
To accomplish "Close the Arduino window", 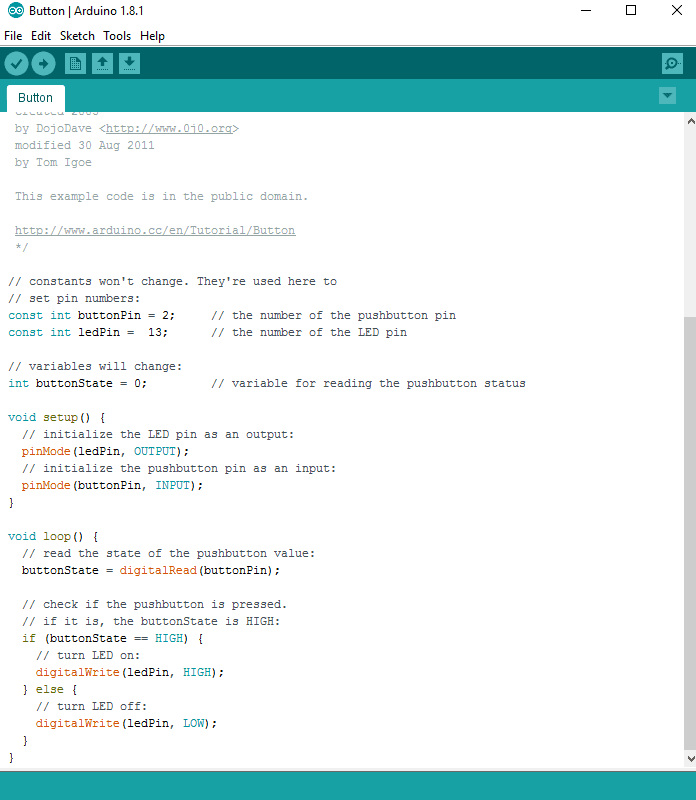I will [677, 10].
